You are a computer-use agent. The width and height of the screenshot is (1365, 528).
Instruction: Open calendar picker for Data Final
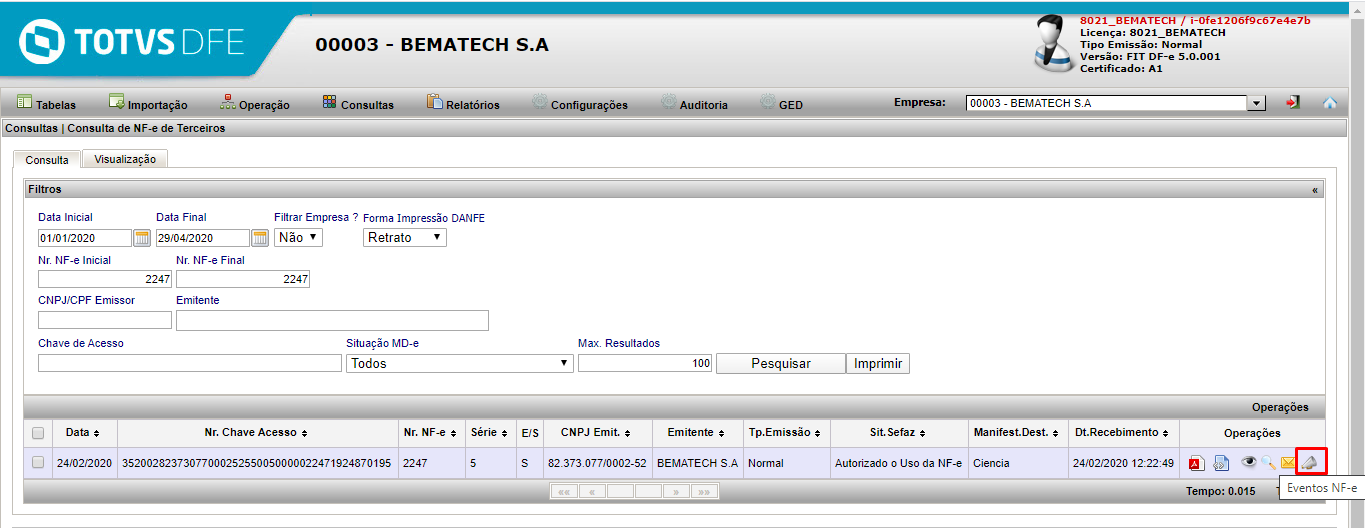[x=260, y=237]
